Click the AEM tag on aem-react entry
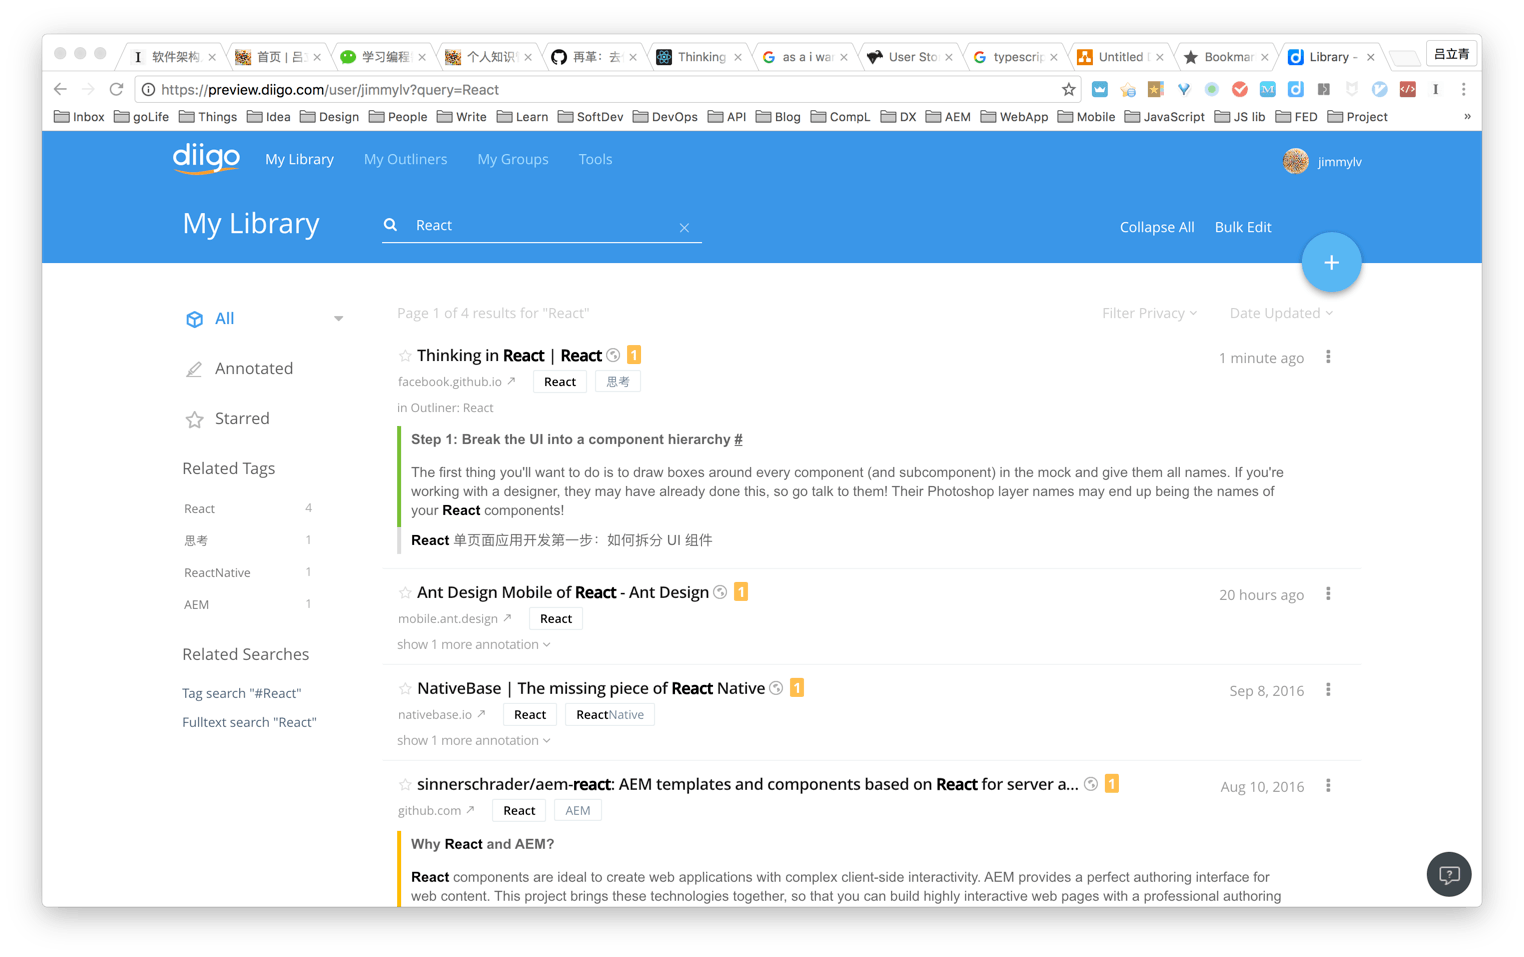 (x=578, y=810)
